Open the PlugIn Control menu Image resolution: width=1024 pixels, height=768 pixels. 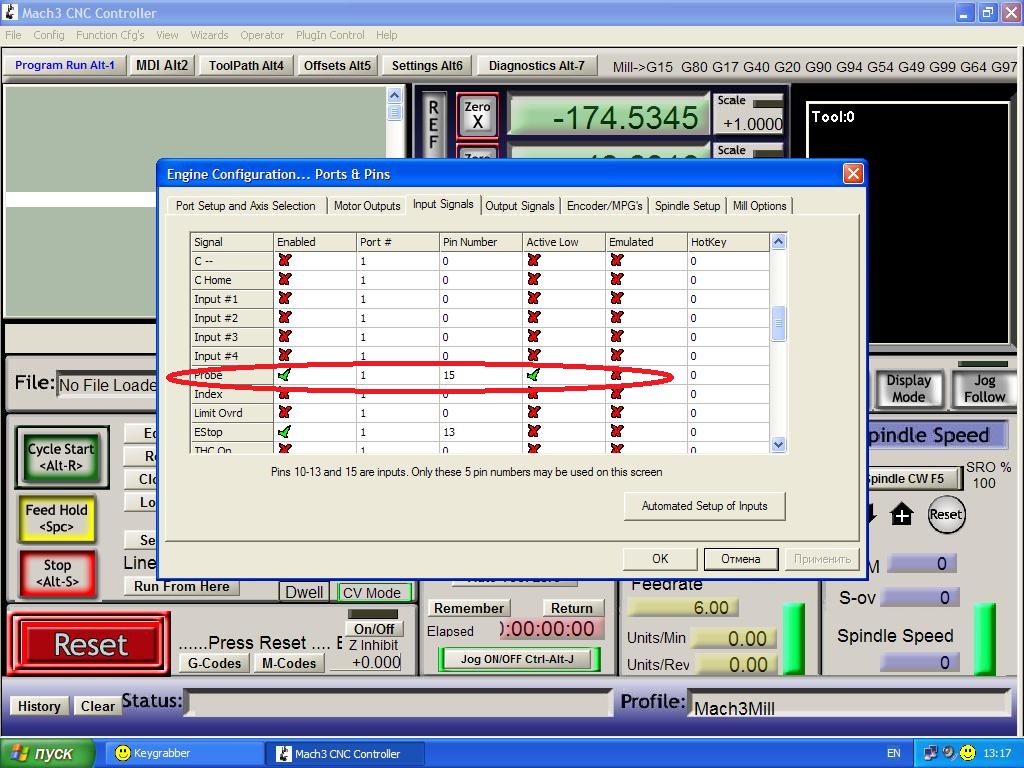pos(330,35)
